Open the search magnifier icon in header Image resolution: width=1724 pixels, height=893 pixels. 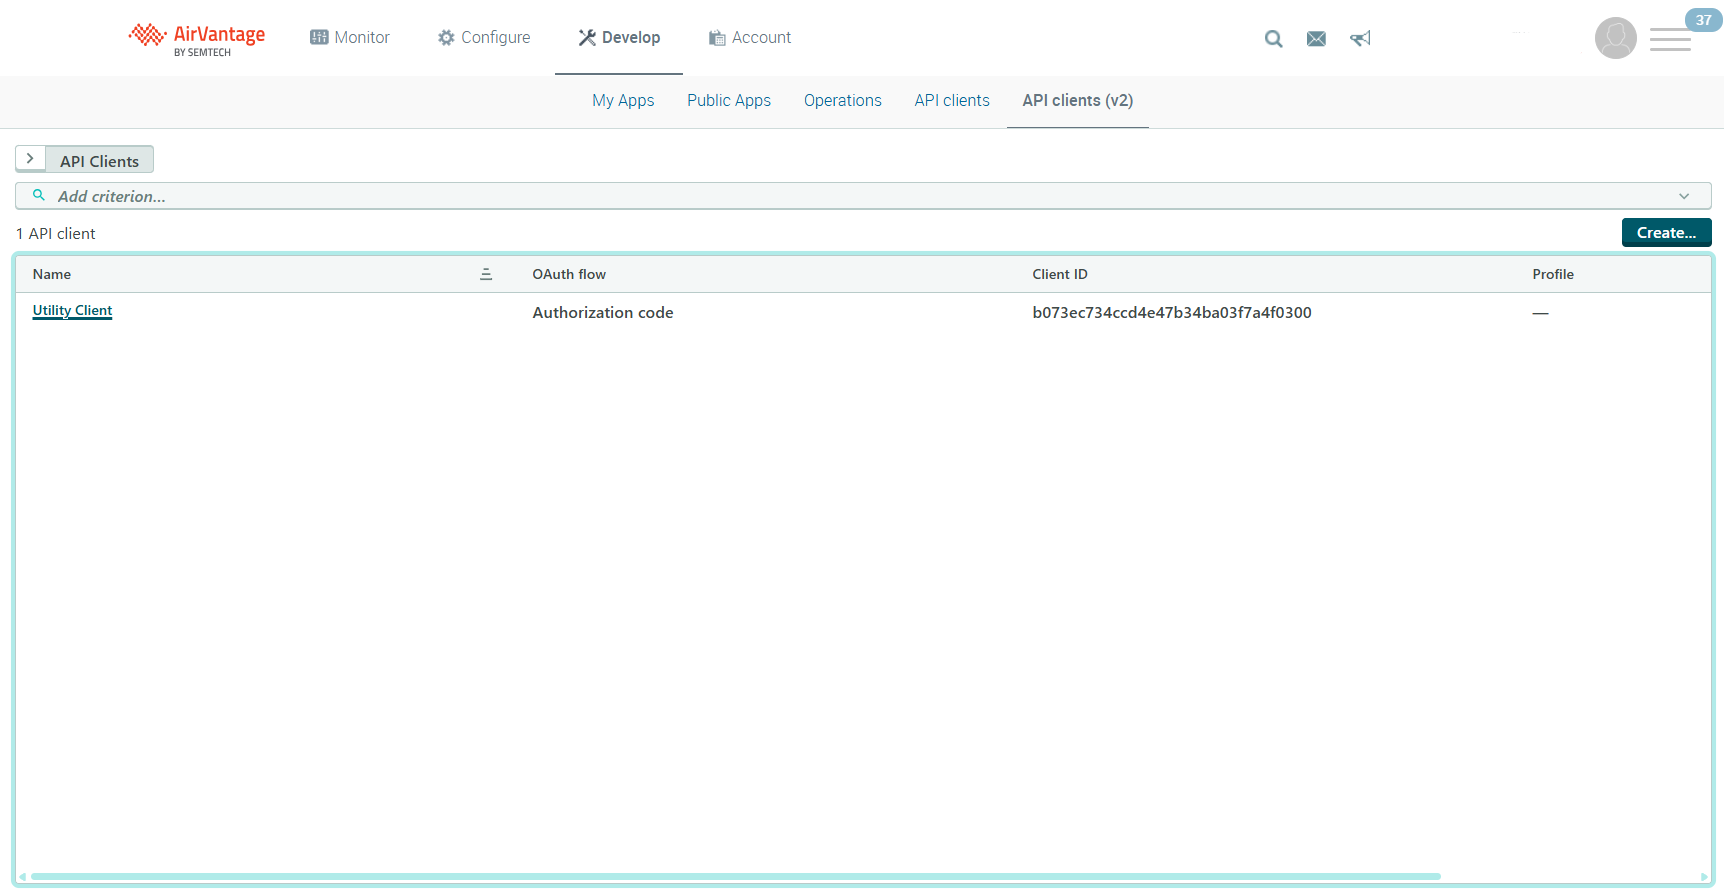coord(1273,39)
